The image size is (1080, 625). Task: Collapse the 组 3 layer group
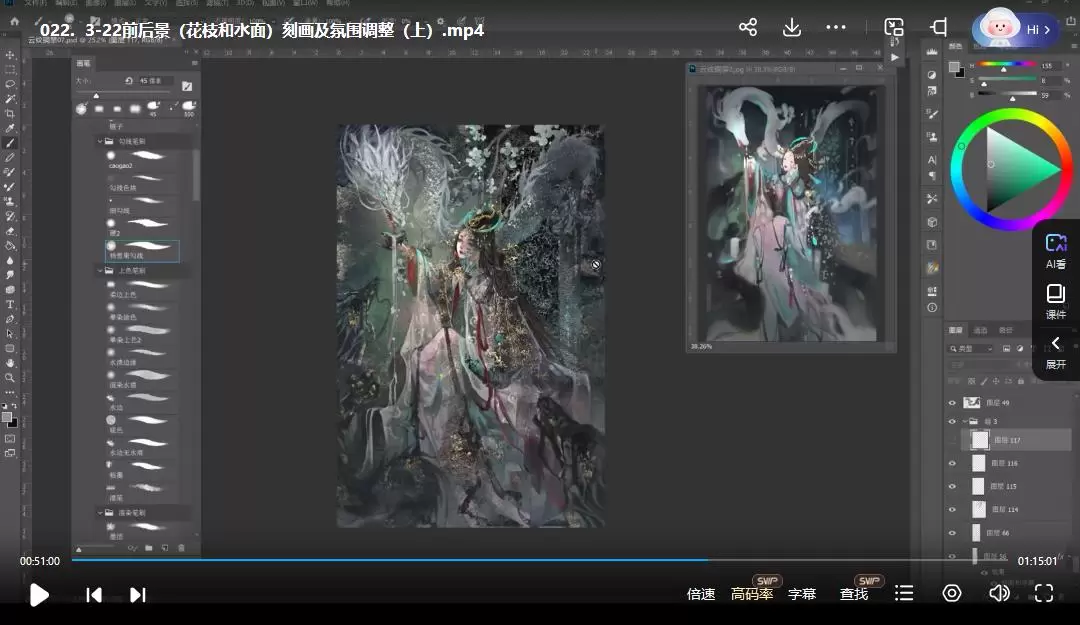(x=964, y=421)
